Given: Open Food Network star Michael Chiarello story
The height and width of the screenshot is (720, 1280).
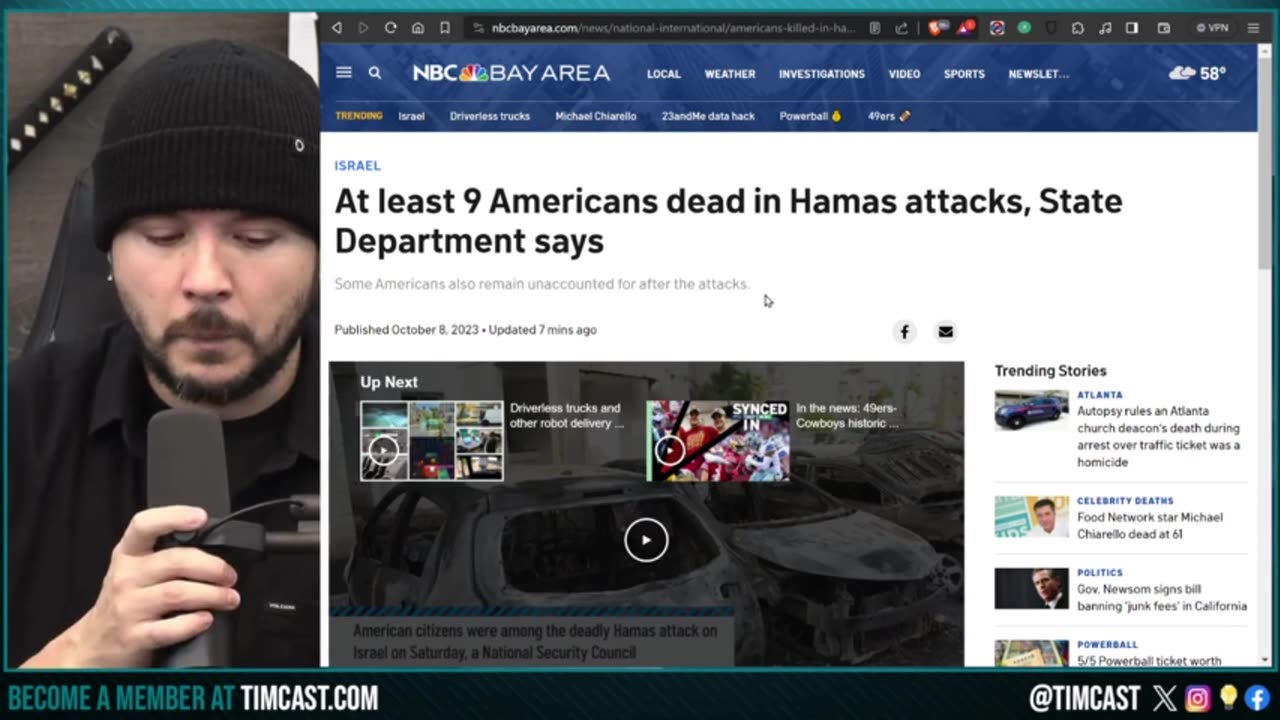Looking at the screenshot, I should pyautogui.click(x=1150, y=525).
